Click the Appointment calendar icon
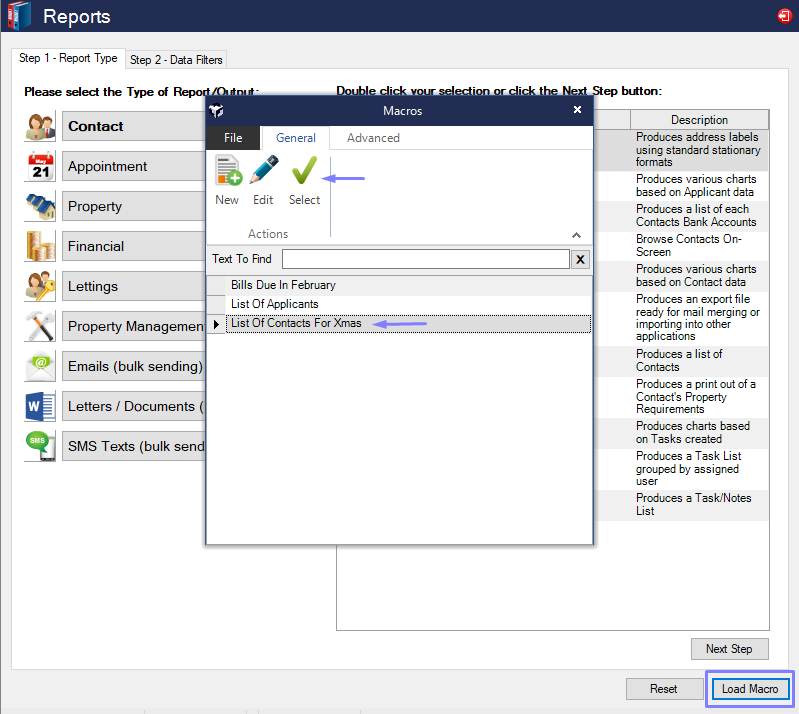The width and height of the screenshot is (799, 714). point(40,167)
